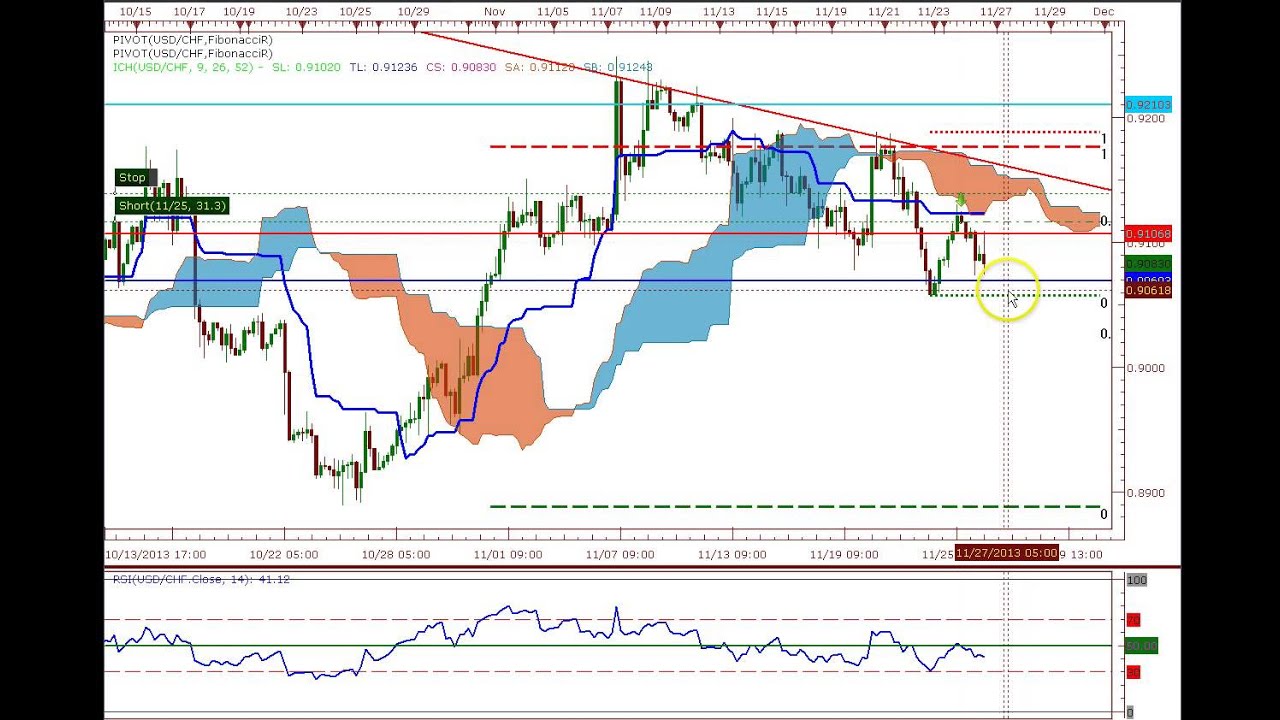Click the 11/07 09:00 bottom axis label
The width and height of the screenshot is (1280, 720).
coord(620,554)
